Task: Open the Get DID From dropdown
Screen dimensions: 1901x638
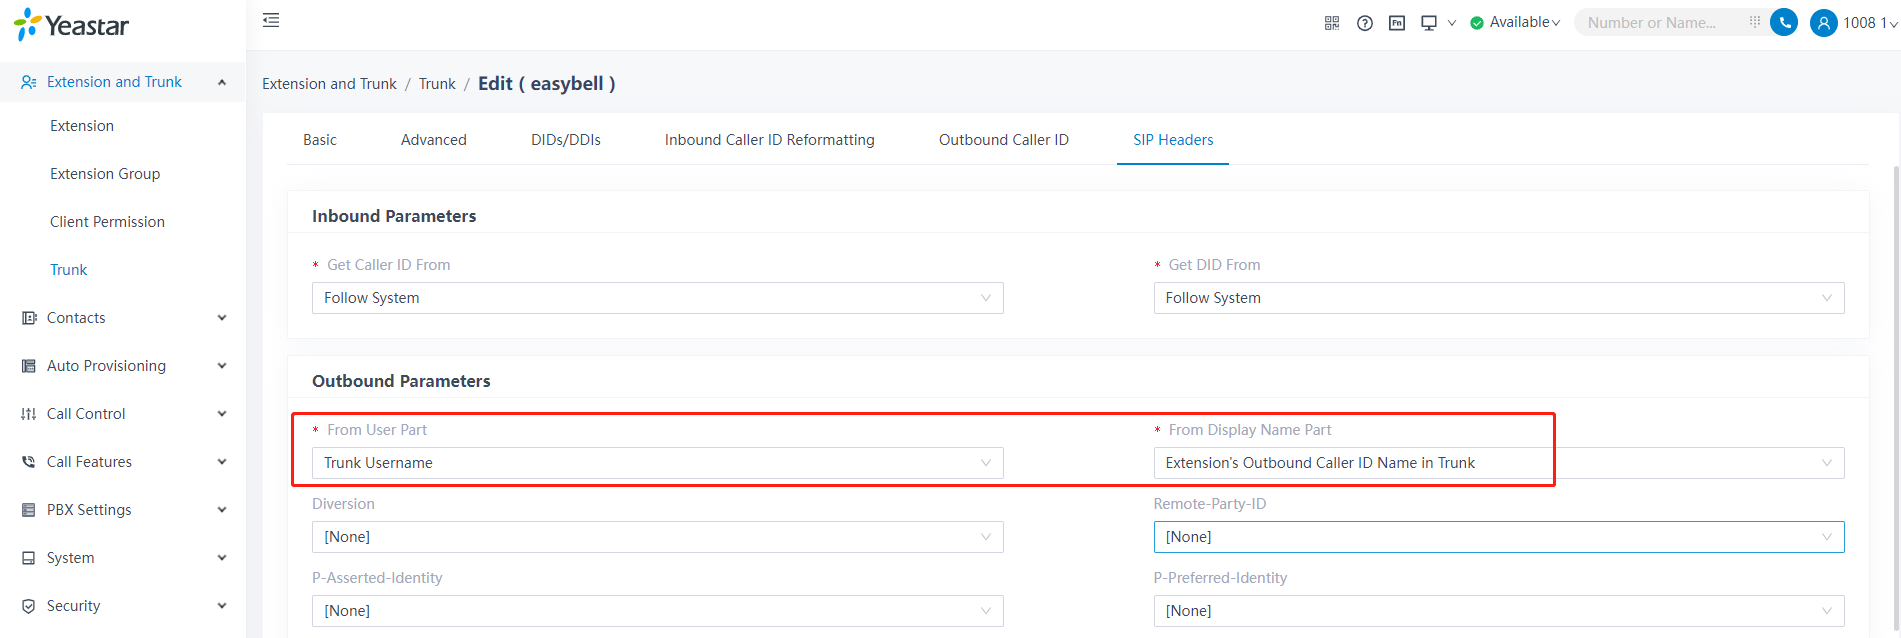Action: [x=1499, y=298]
